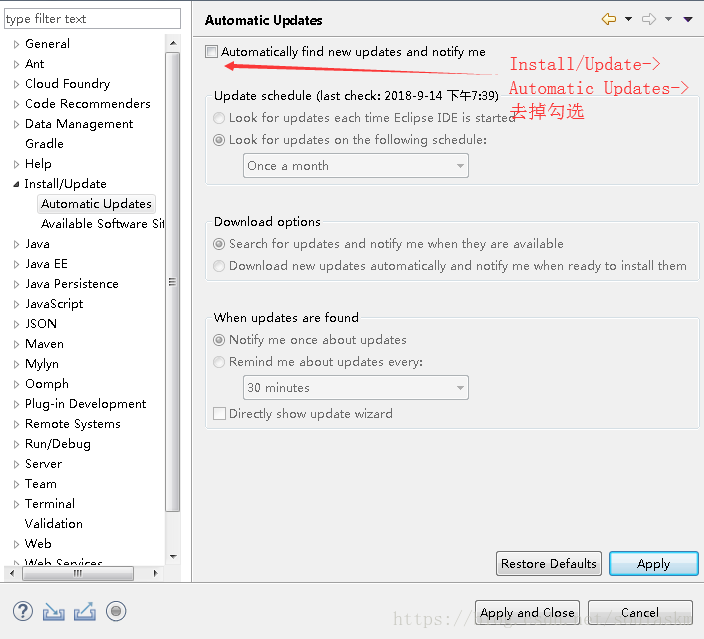Expand the General tree node

[16, 44]
